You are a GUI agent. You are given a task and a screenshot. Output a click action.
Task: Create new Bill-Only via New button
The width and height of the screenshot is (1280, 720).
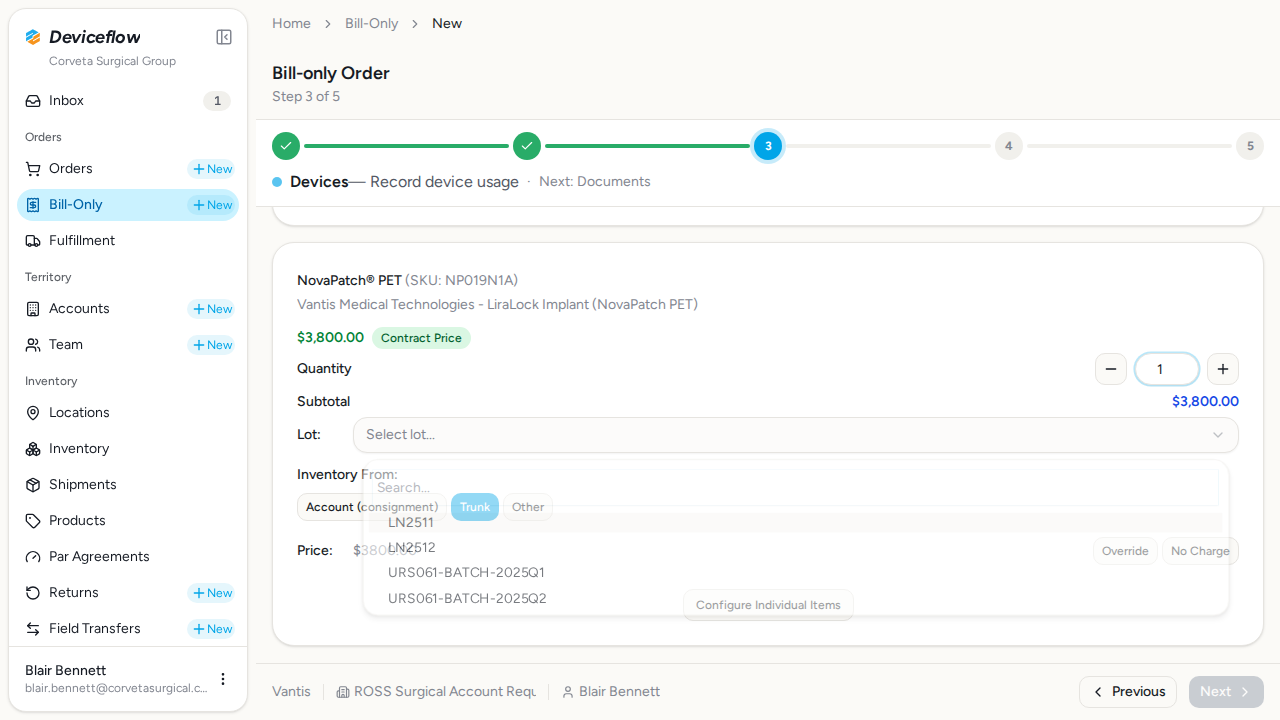click(x=212, y=205)
